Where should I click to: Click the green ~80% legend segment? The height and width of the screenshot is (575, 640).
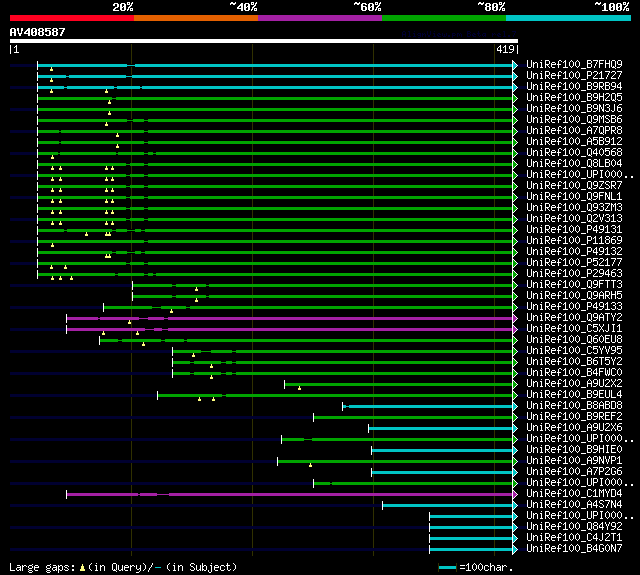pyautogui.click(x=444, y=18)
